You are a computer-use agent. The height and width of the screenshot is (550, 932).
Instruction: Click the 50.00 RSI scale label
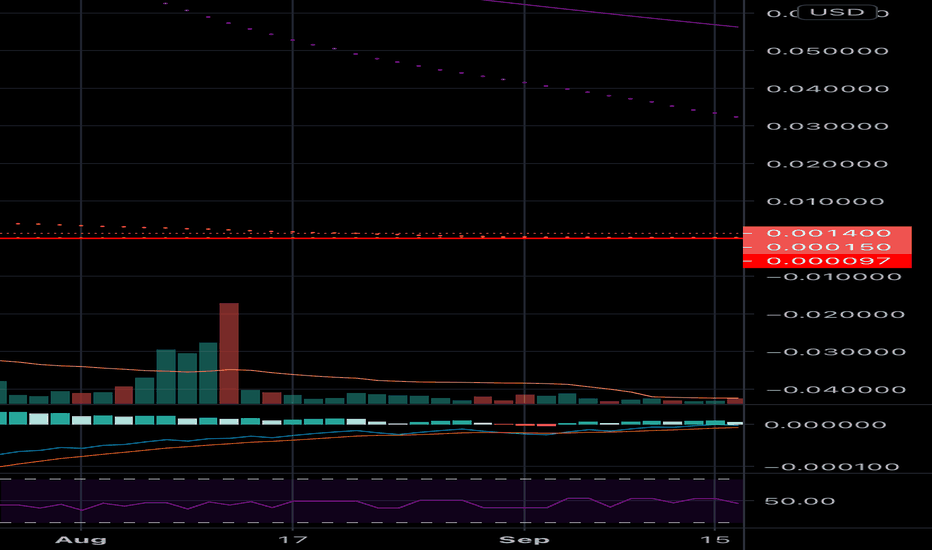[799, 501]
